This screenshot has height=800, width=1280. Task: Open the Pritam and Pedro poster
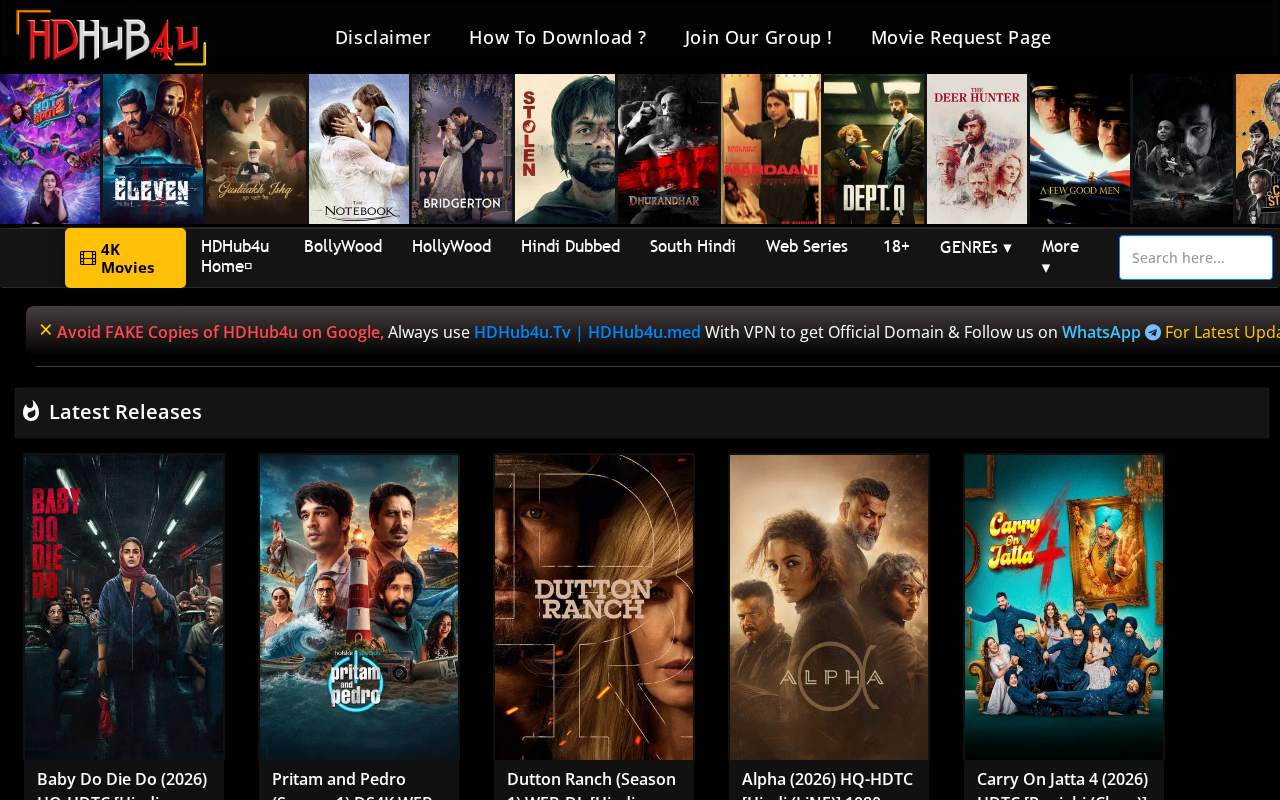[359, 607]
